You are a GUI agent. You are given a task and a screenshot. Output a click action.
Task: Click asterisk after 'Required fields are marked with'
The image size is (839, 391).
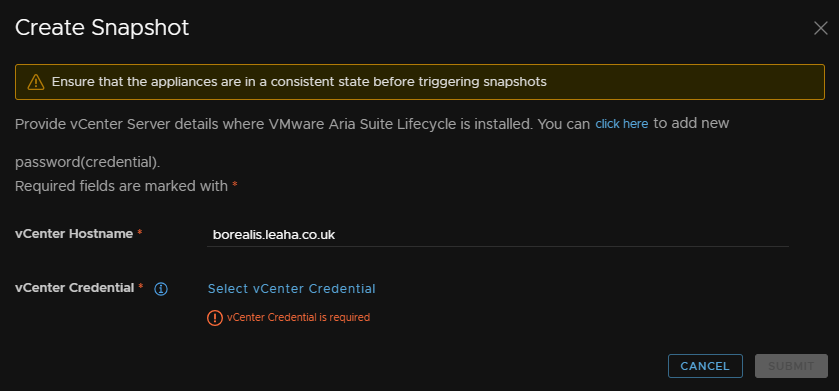[x=234, y=185]
